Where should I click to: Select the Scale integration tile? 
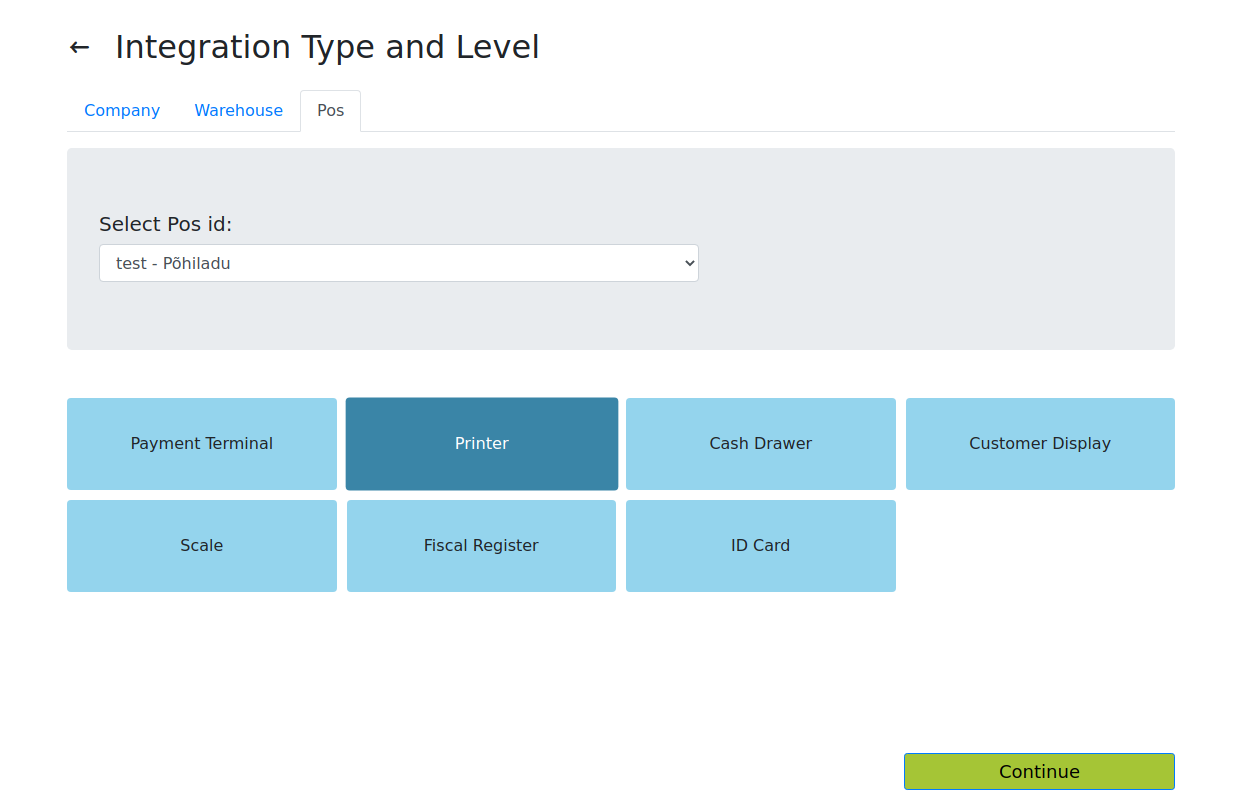pyautogui.click(x=202, y=546)
